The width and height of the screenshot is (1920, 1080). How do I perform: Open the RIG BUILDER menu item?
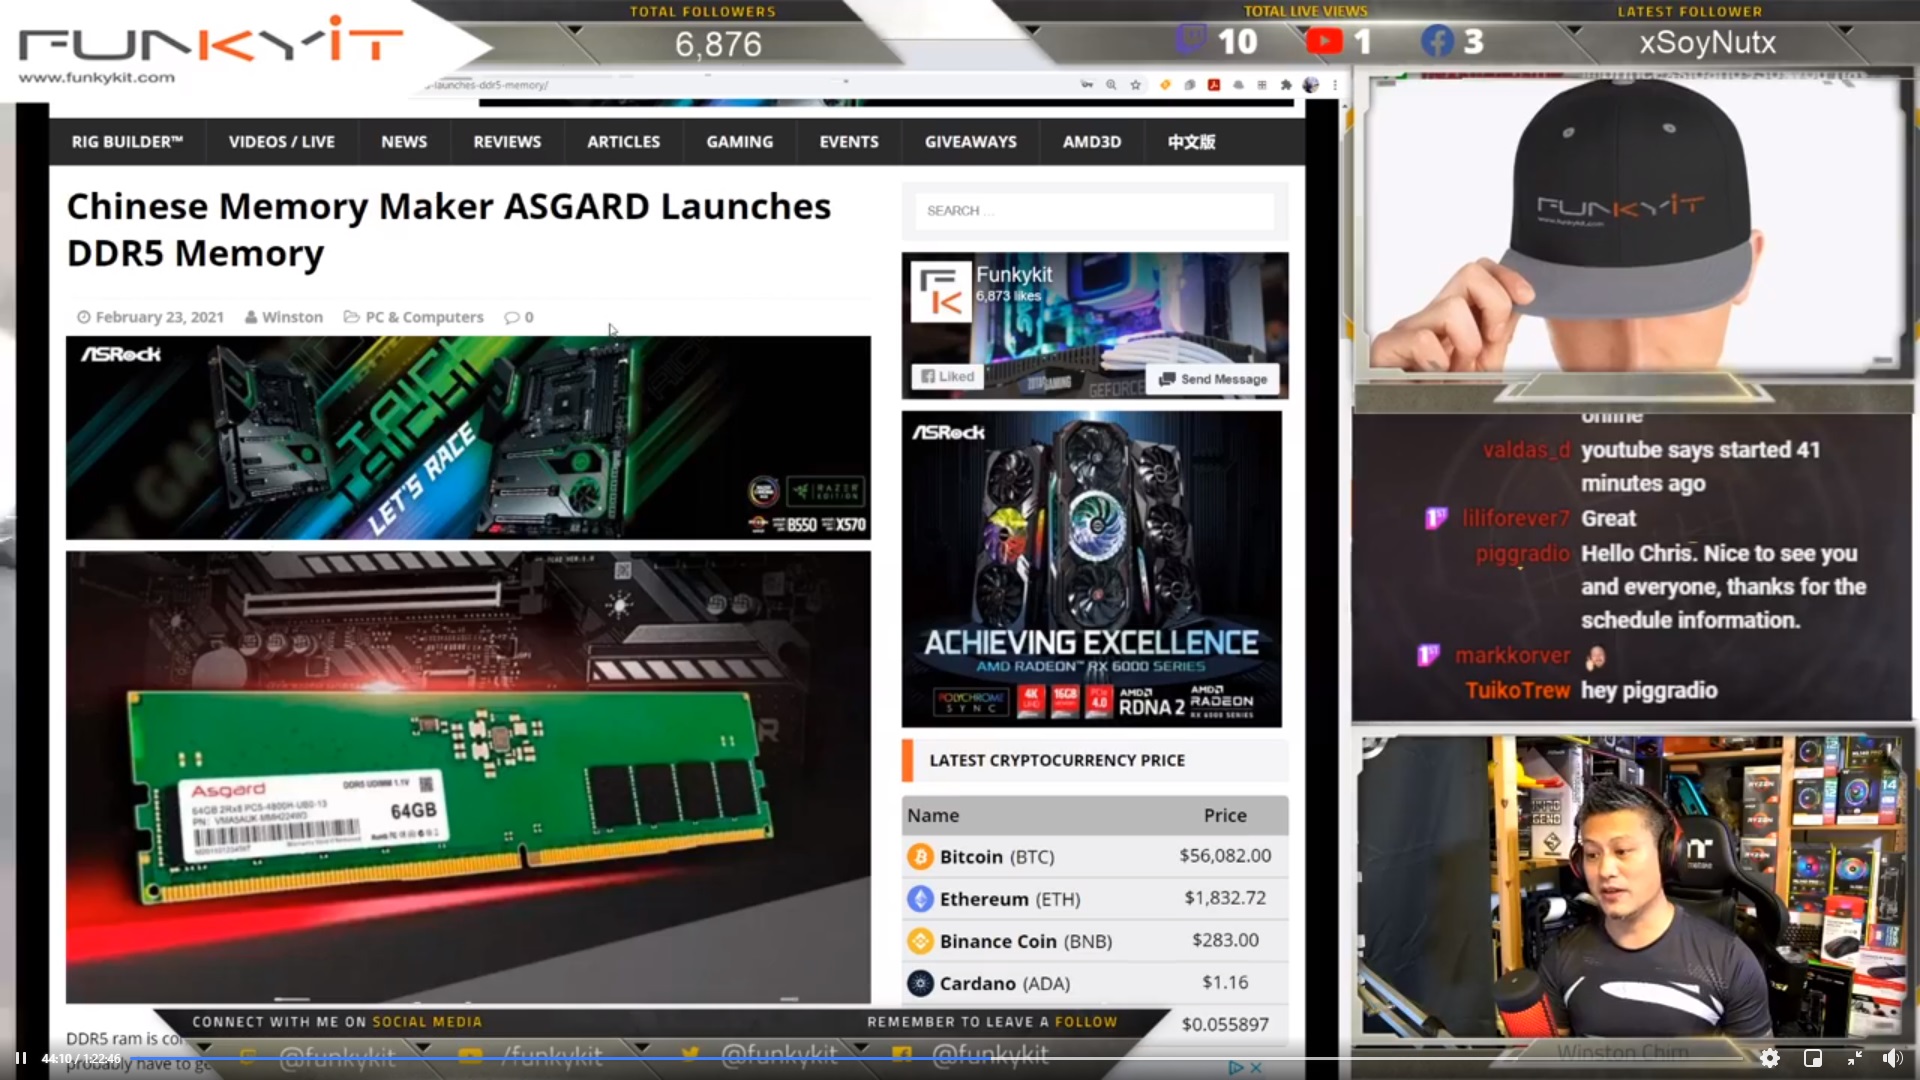(127, 142)
